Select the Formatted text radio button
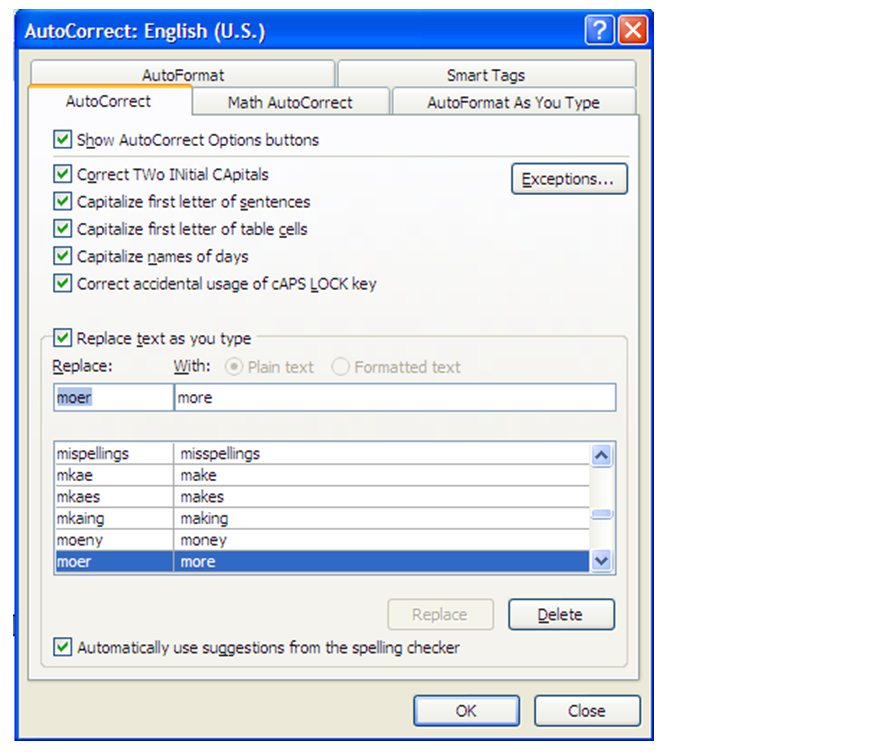 click(x=340, y=367)
